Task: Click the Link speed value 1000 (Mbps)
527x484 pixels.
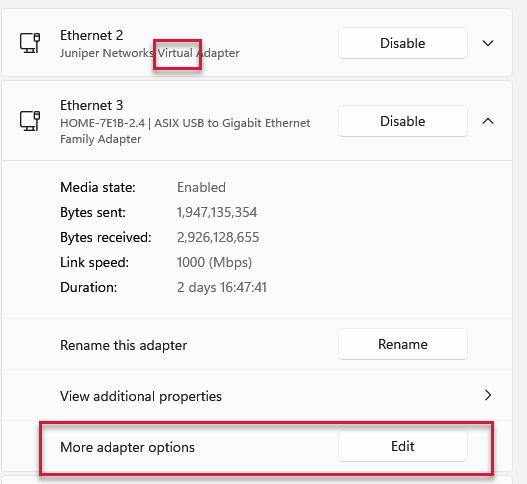Action: [x=214, y=263]
